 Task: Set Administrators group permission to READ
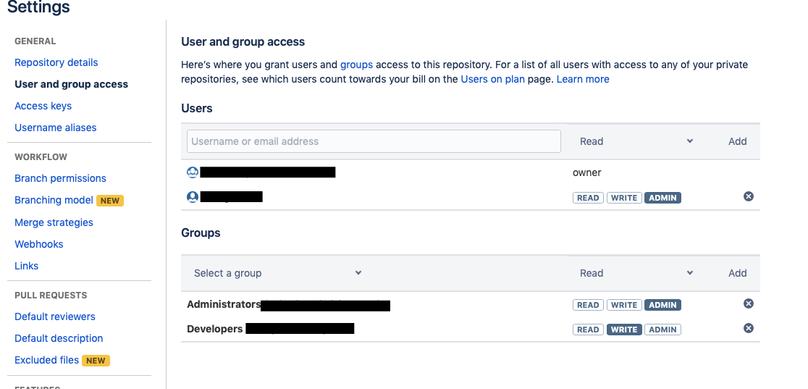588,305
